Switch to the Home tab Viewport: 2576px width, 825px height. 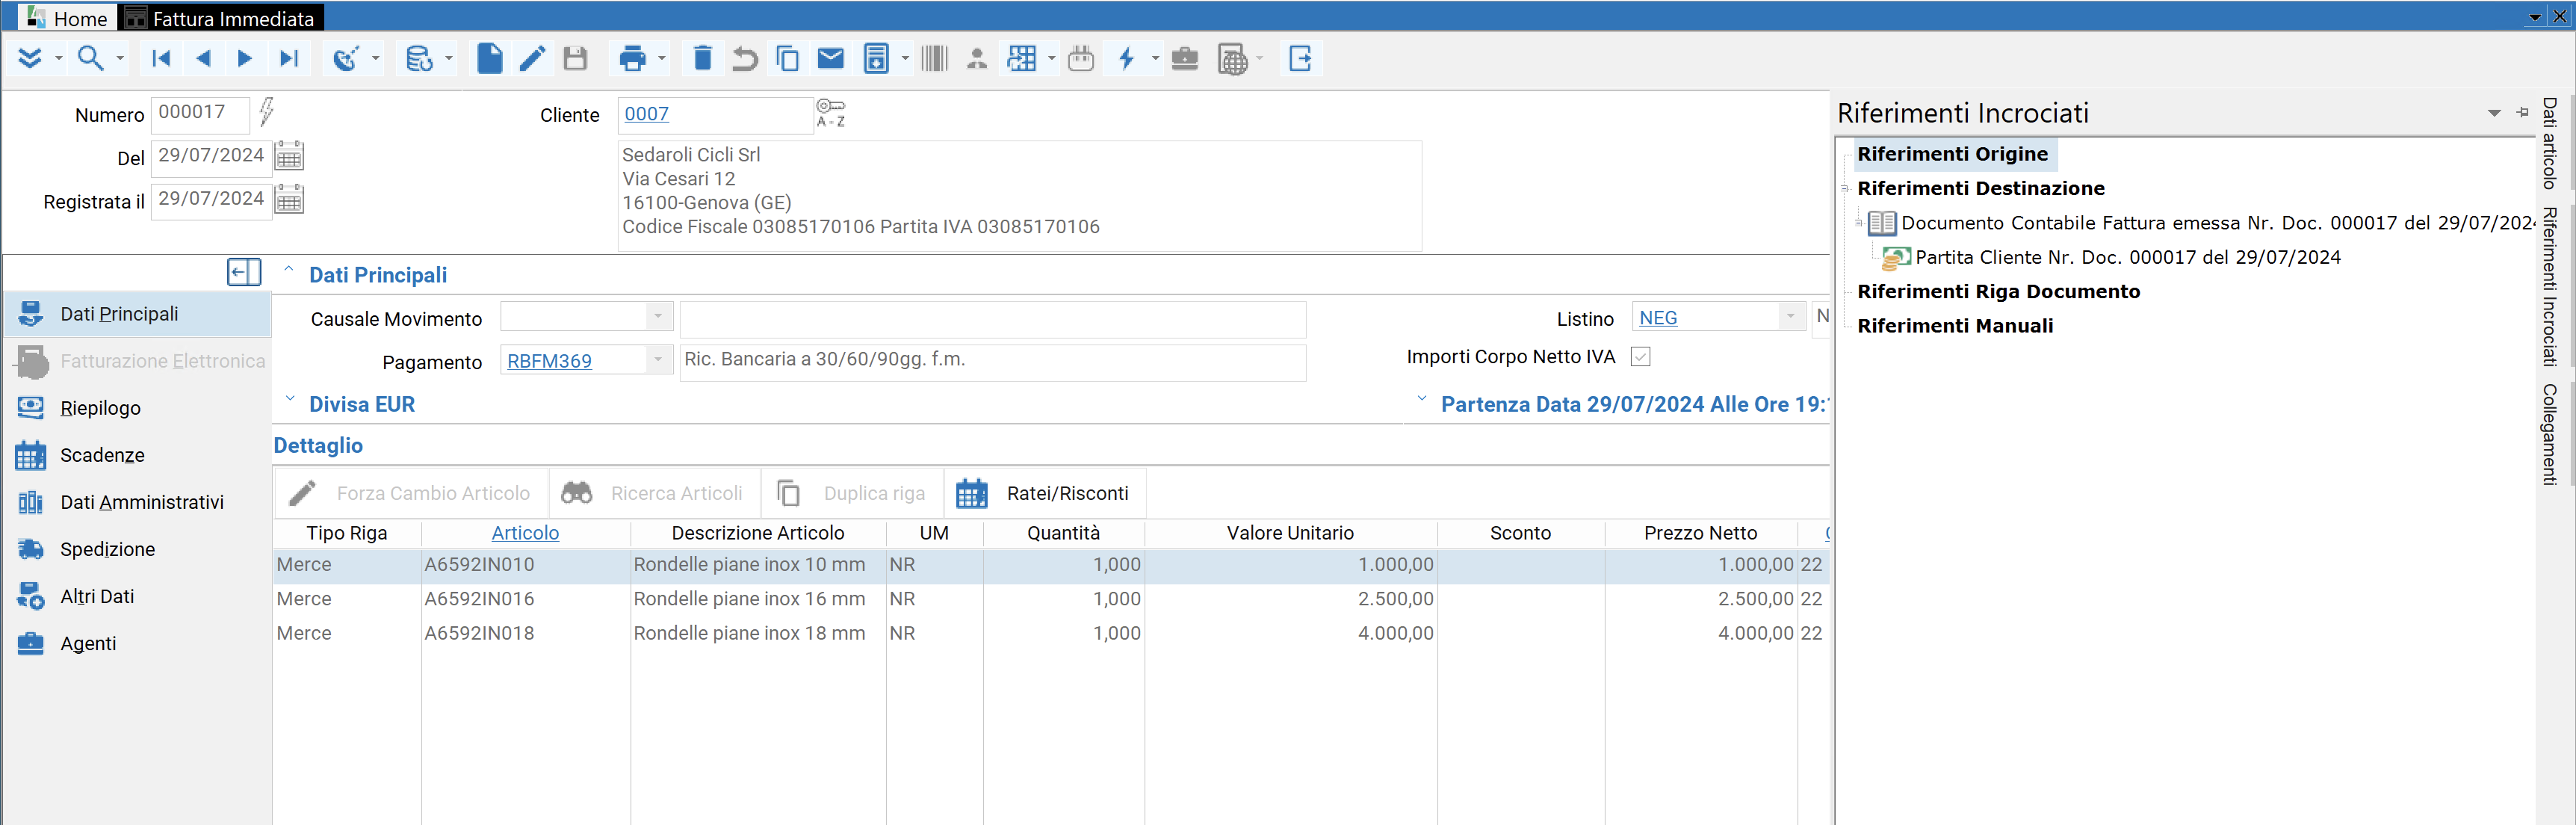coord(67,18)
